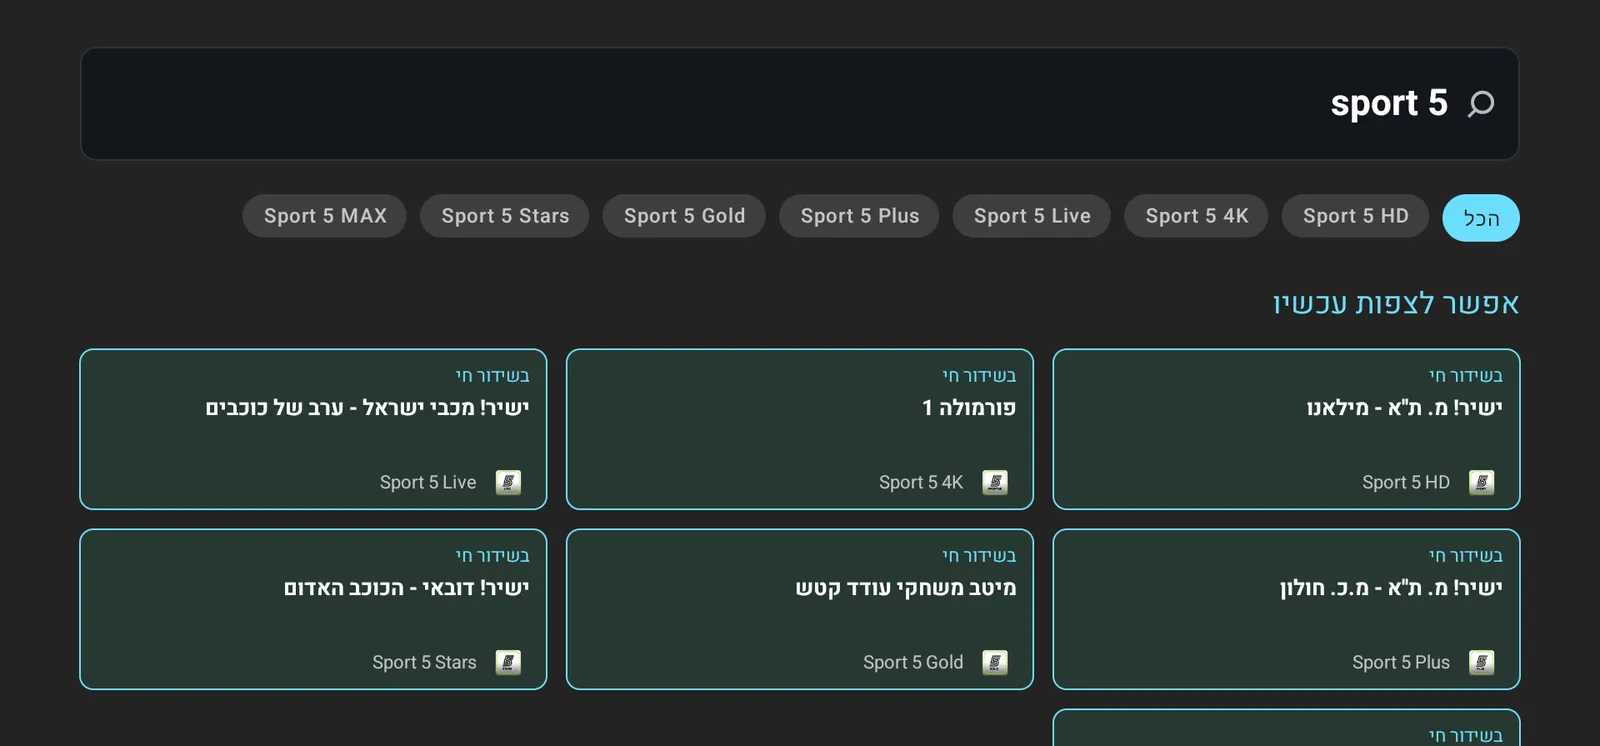
Task: Open the live card ישיר! מכבי ישראל - ערב של כוכבים
Action: 313,429
